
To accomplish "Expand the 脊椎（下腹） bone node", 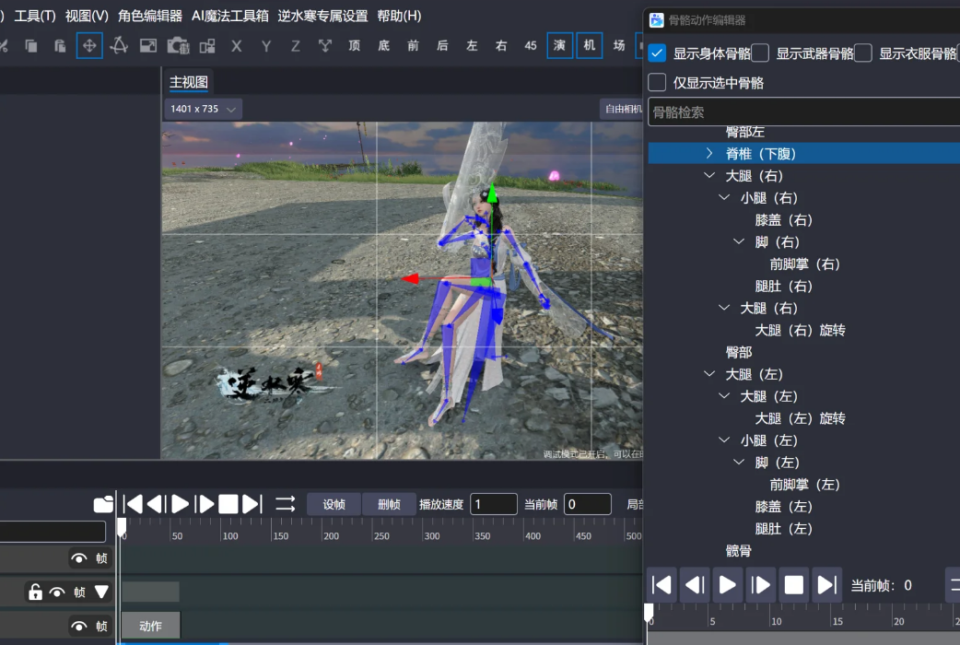I will (x=709, y=153).
